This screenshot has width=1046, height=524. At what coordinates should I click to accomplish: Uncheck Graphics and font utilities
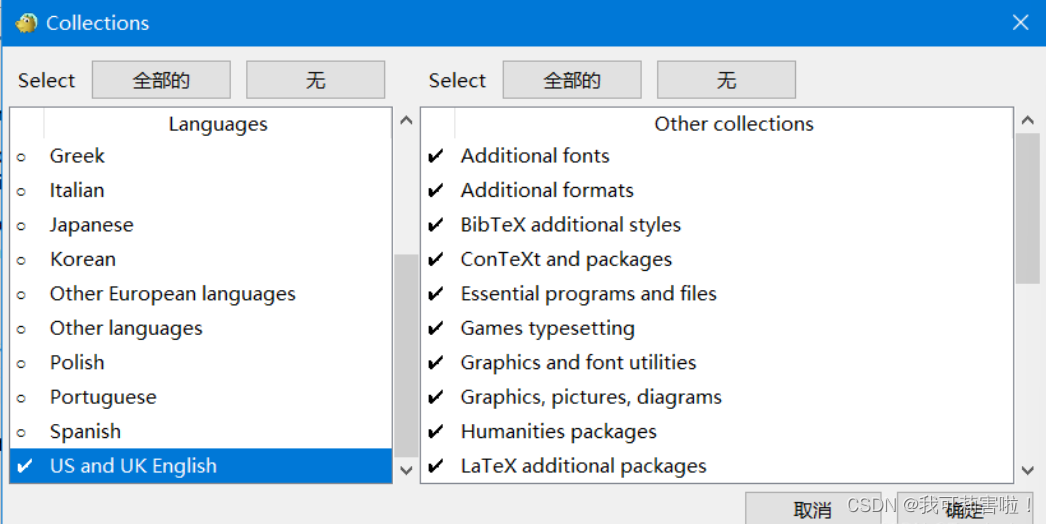[436, 363]
